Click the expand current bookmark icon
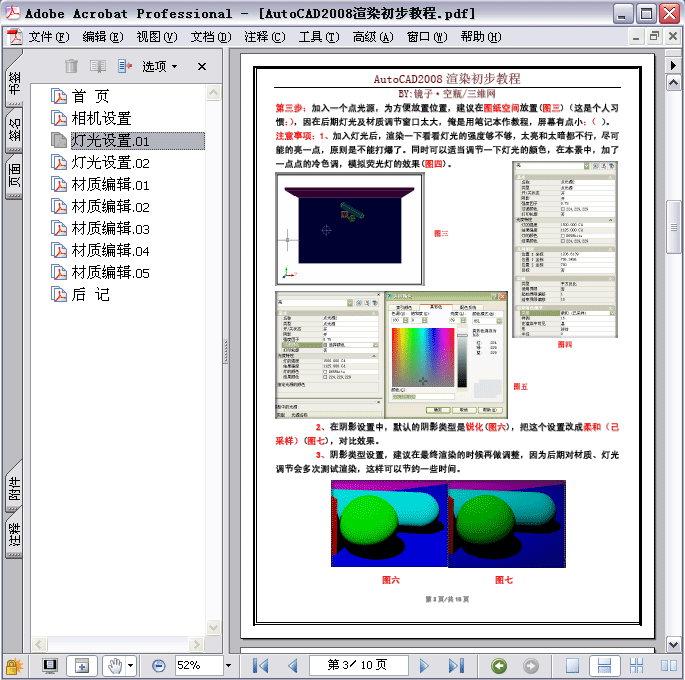685x680 pixels. click(125, 66)
